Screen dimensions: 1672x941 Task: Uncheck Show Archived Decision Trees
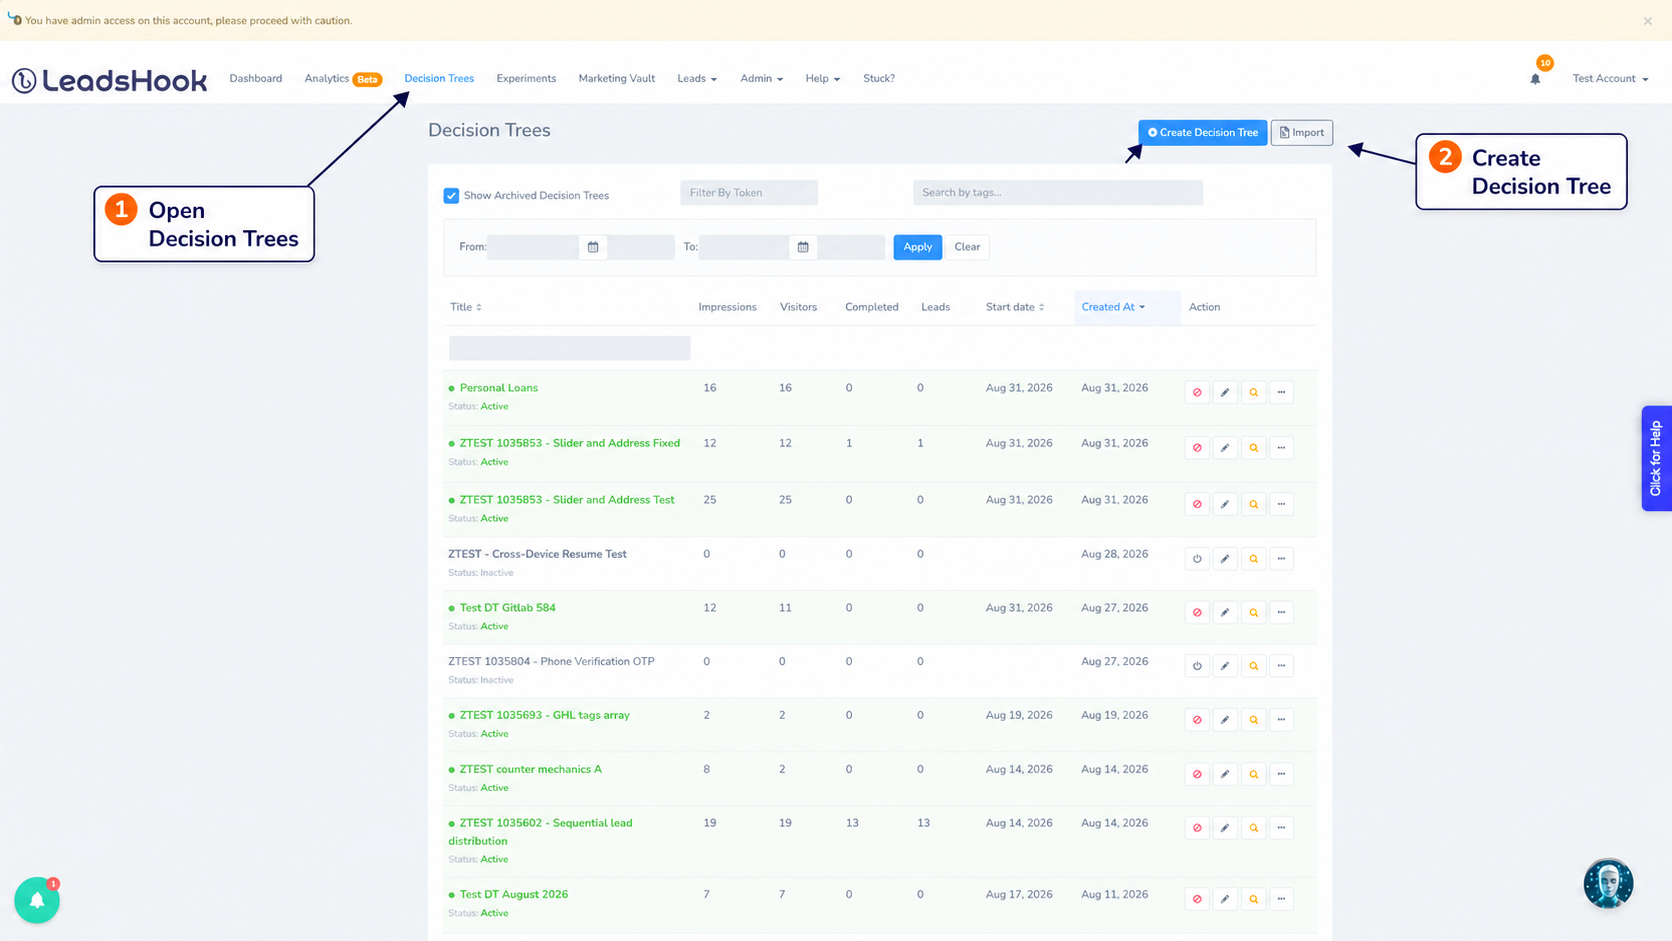[451, 195]
